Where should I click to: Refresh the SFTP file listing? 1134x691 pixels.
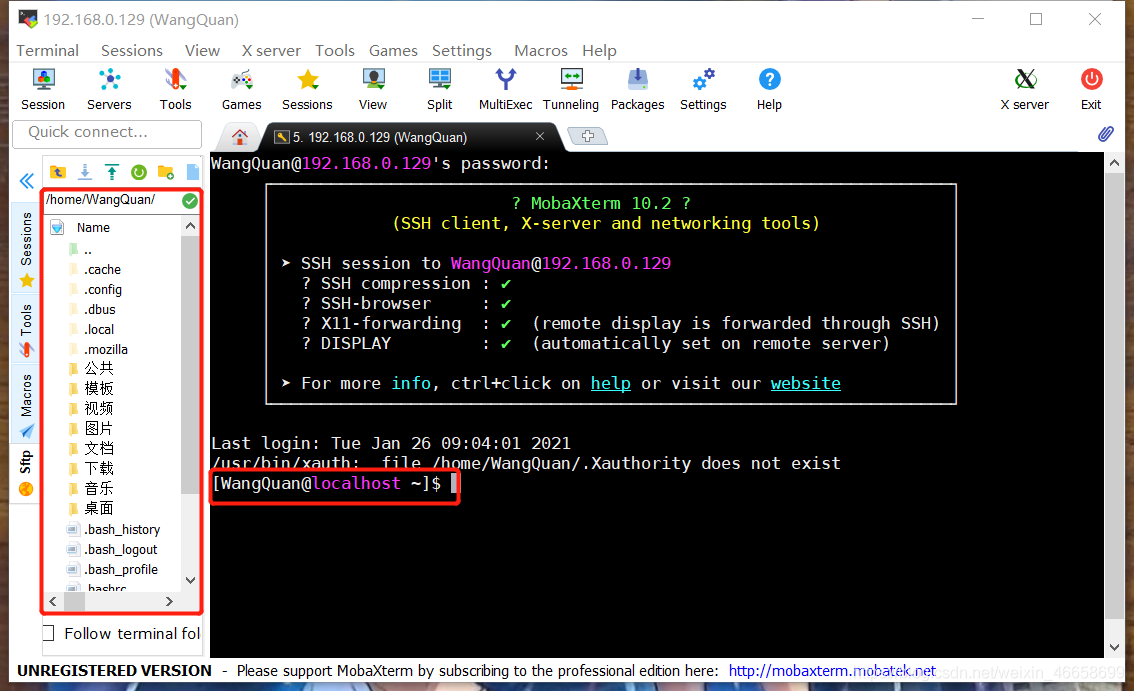(x=139, y=172)
